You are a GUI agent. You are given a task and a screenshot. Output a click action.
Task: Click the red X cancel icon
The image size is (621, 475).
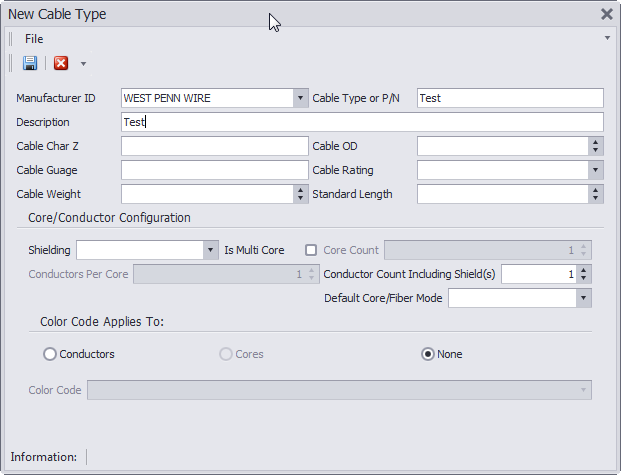61,63
